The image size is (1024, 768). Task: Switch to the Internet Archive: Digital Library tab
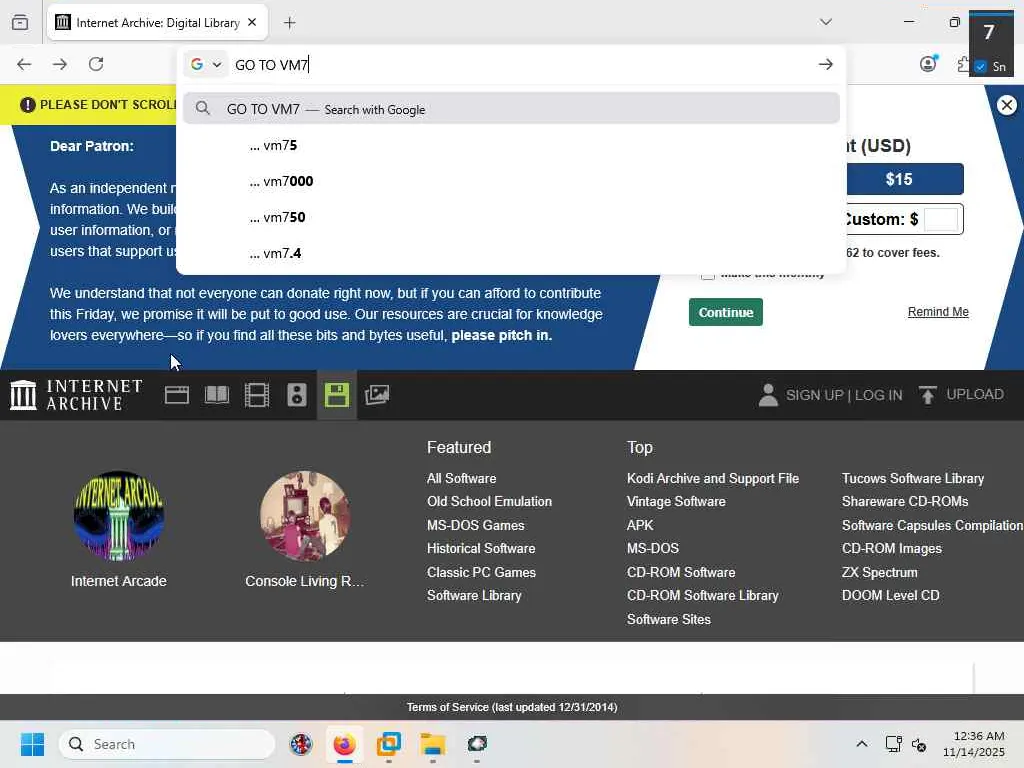point(157,23)
